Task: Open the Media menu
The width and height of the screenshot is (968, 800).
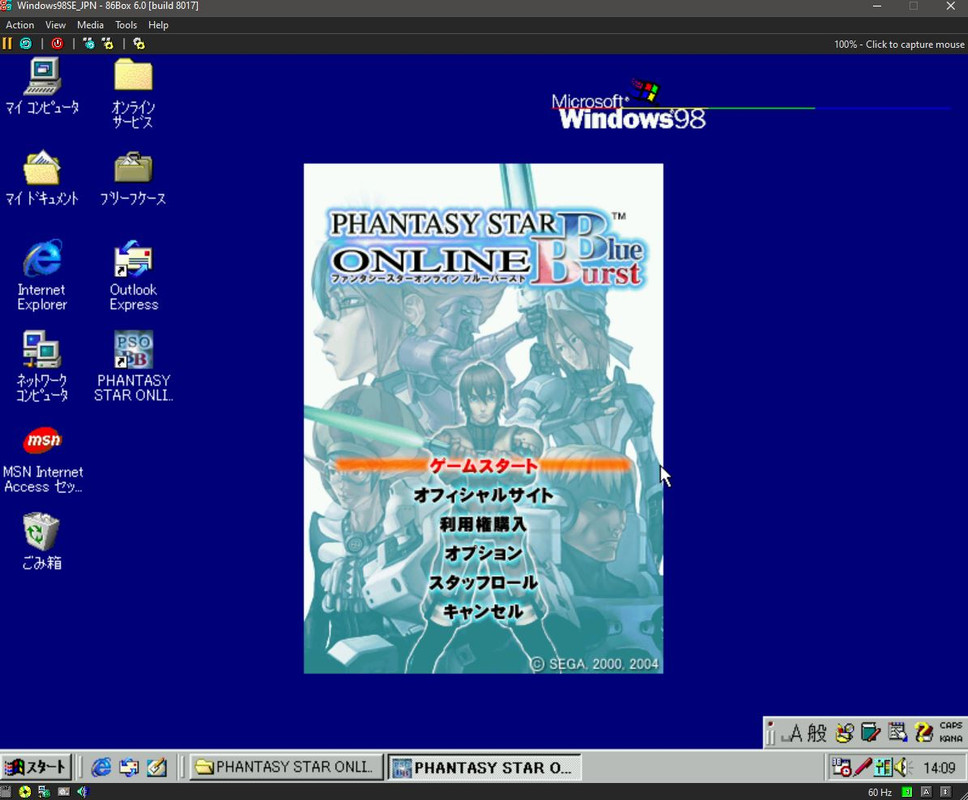Action: (90, 25)
